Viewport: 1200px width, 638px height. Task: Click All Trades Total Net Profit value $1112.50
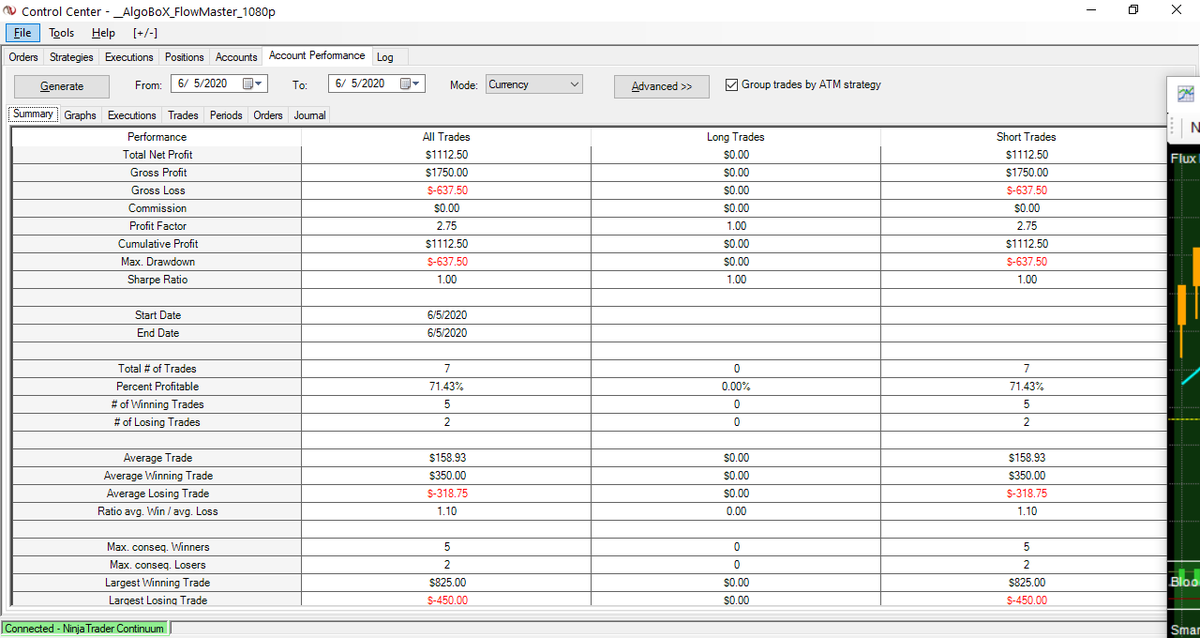point(446,155)
